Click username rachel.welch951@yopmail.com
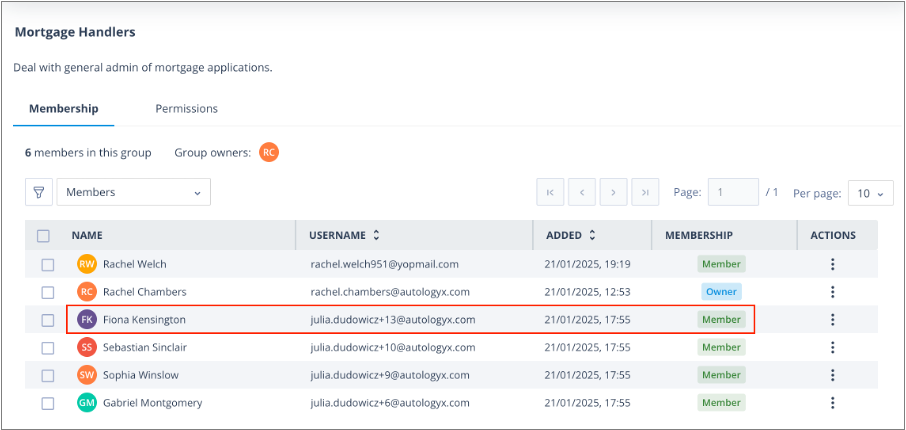906x430 pixels. pos(384,264)
